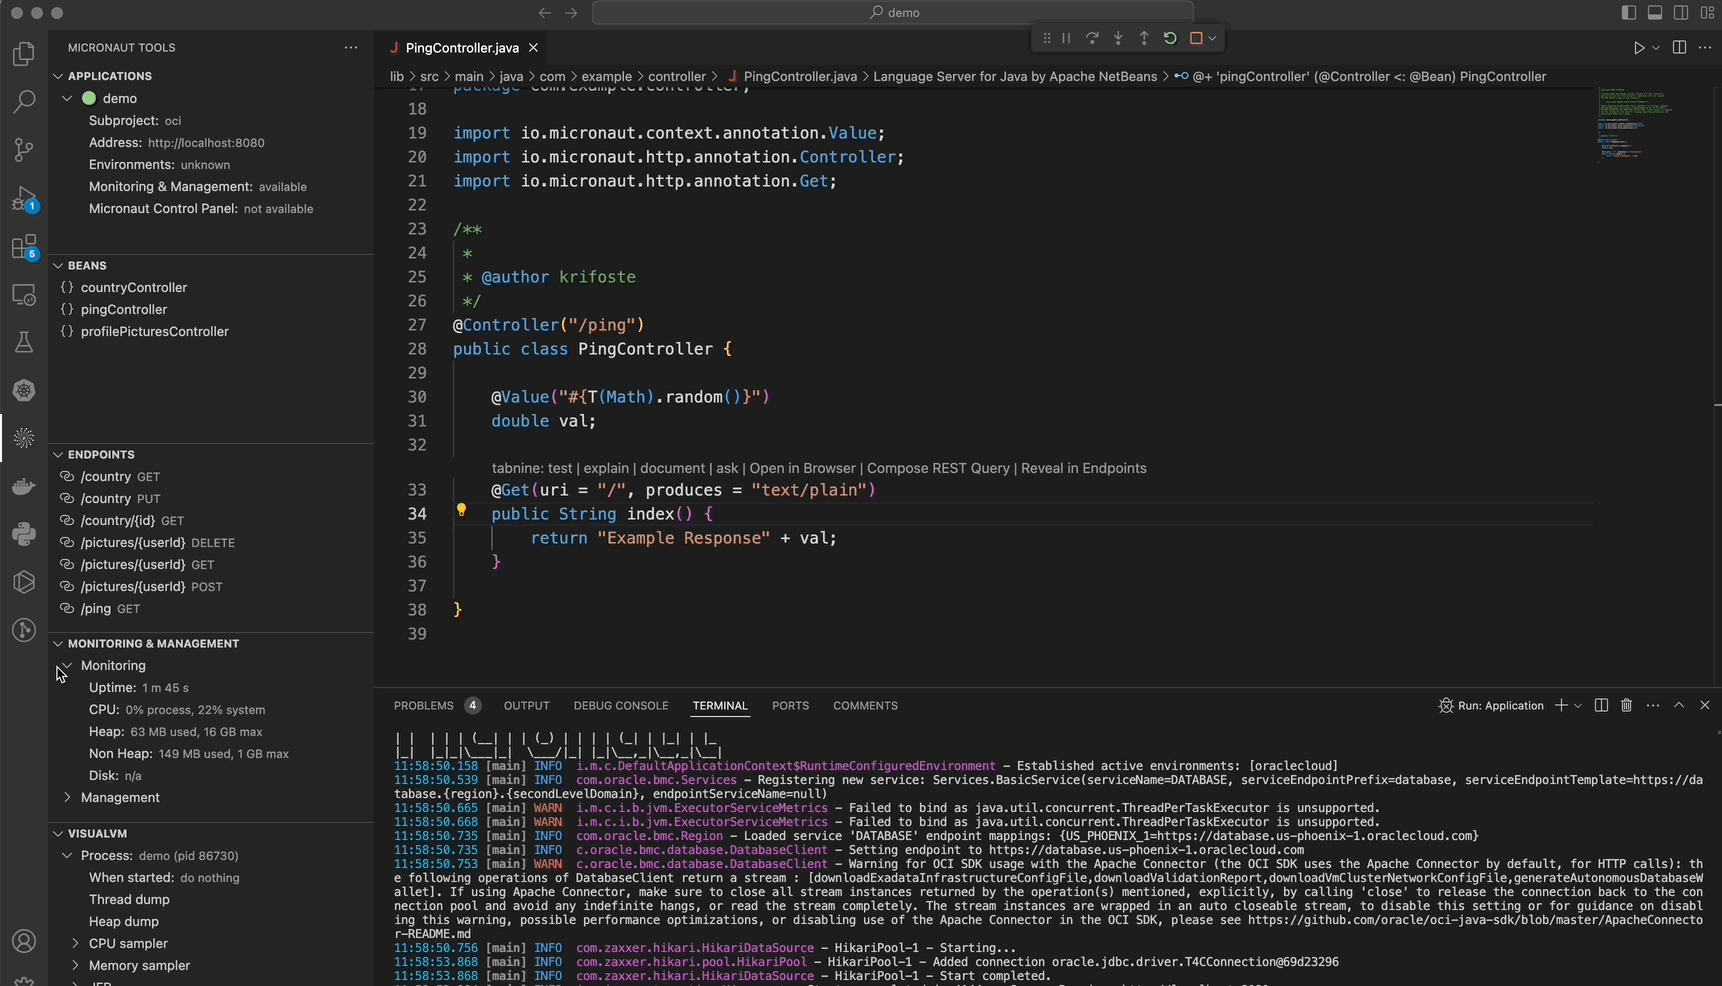The width and height of the screenshot is (1722, 986).
Task: Toggle the primary side bar visibility
Action: click(1628, 13)
